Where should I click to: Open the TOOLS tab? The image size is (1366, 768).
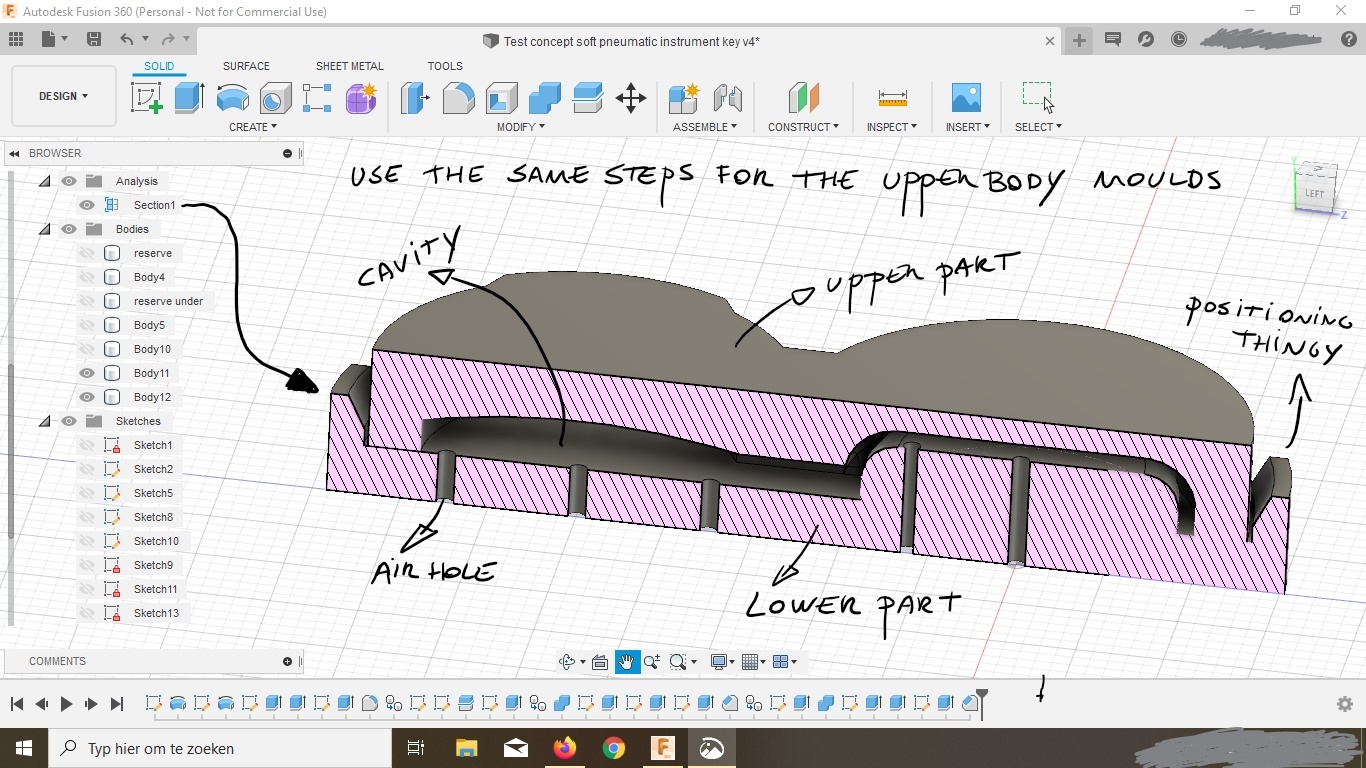click(445, 66)
